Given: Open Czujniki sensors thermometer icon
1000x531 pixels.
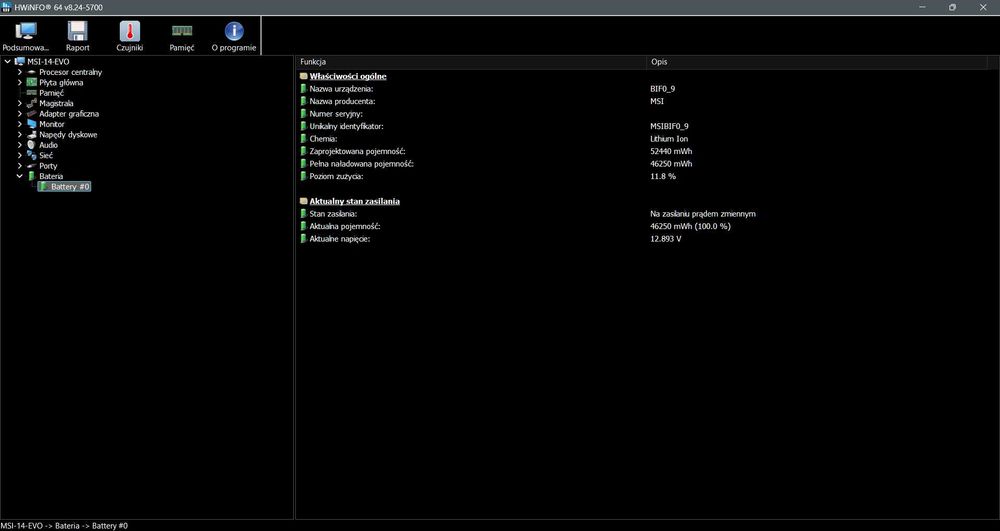Looking at the screenshot, I should 129,31.
